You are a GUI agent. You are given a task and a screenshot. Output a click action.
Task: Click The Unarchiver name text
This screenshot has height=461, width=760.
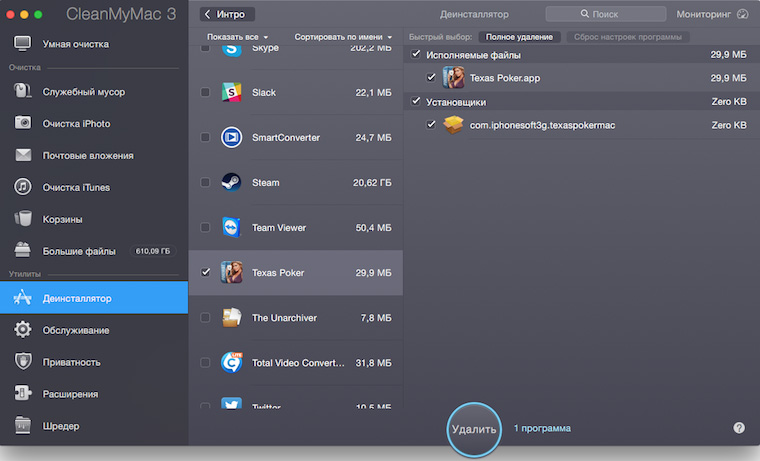pos(284,318)
